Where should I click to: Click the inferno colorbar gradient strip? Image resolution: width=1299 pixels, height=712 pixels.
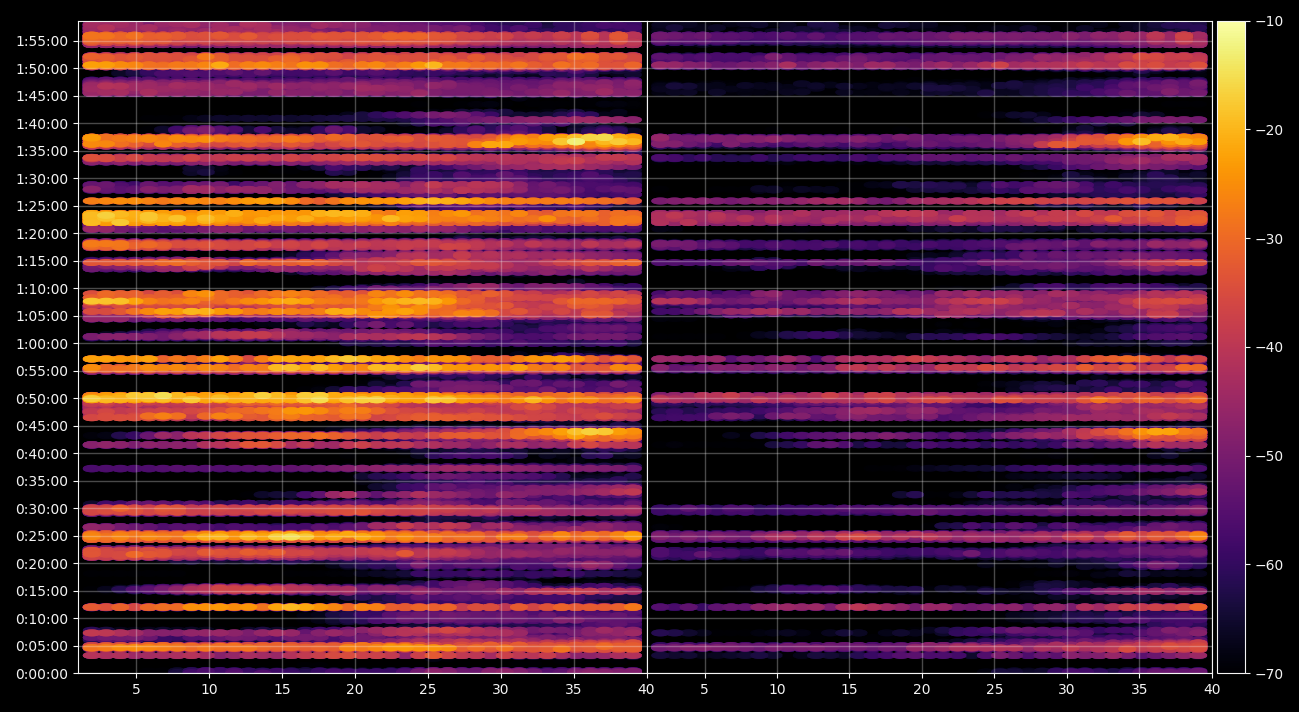click(x=1231, y=347)
